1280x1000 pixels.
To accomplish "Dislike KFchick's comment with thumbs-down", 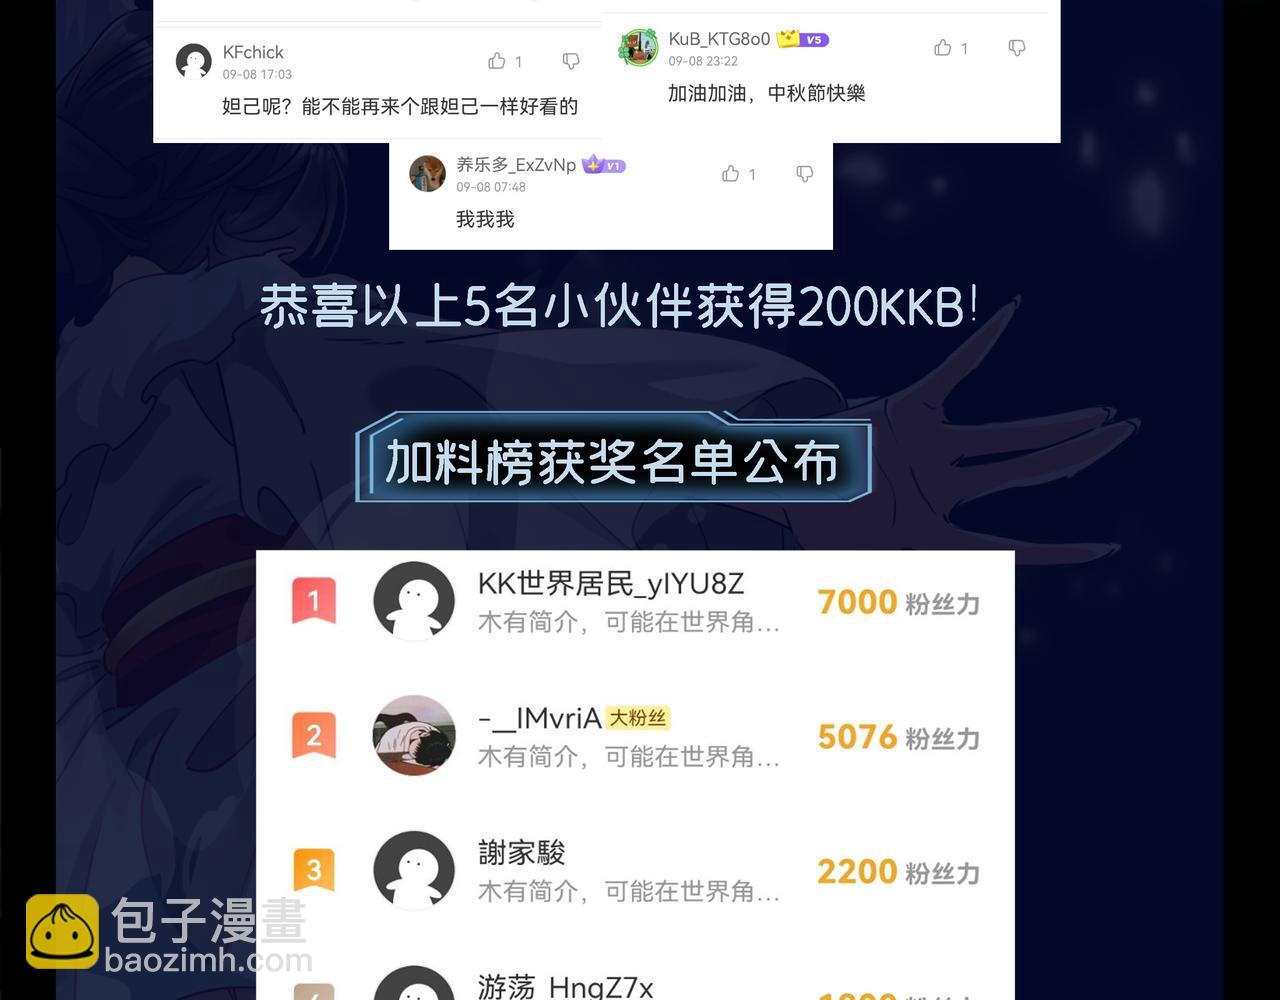I will [x=571, y=62].
